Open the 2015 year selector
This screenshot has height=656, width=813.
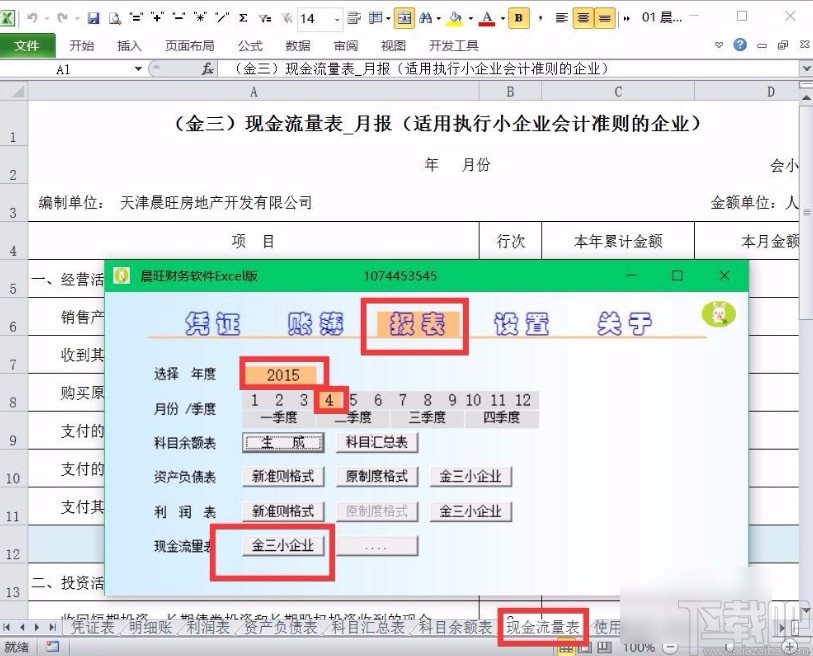[283, 374]
